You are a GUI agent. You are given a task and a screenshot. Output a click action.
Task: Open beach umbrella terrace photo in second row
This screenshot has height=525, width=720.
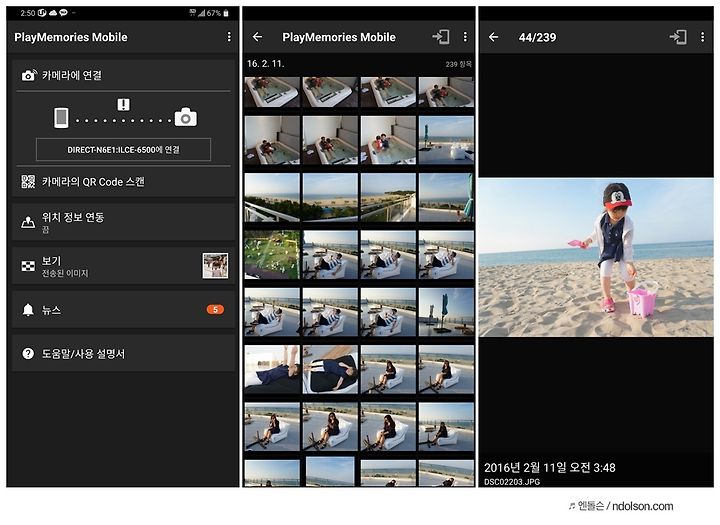click(446, 140)
